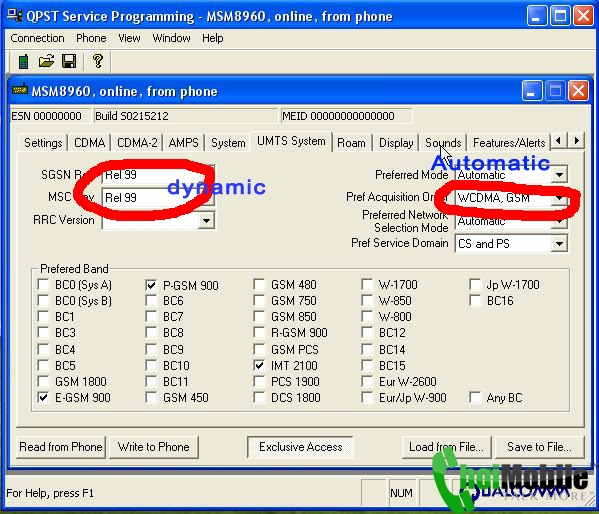Viewport: 599px width, 514px height.
Task: Click the ESN 00000000 field
Action: 50,116
